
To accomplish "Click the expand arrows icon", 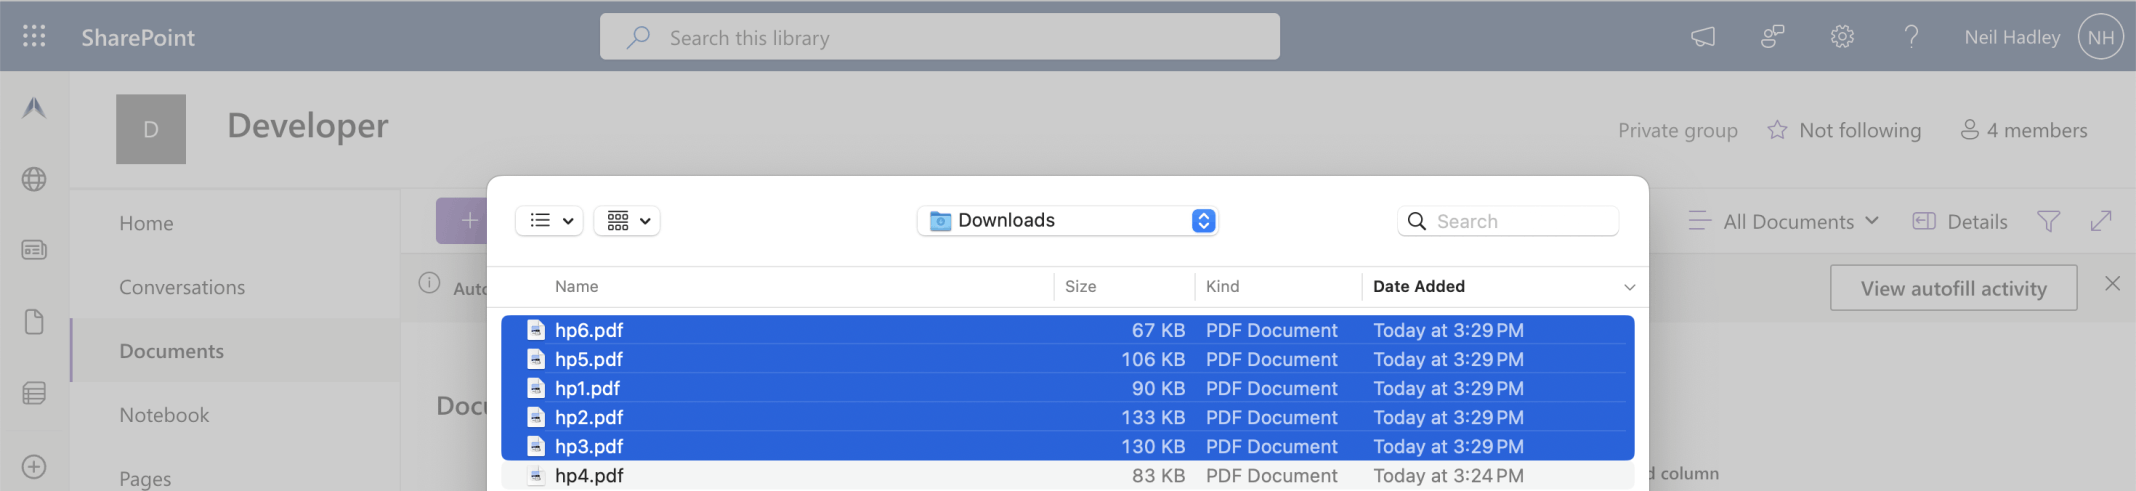I will (x=2101, y=221).
